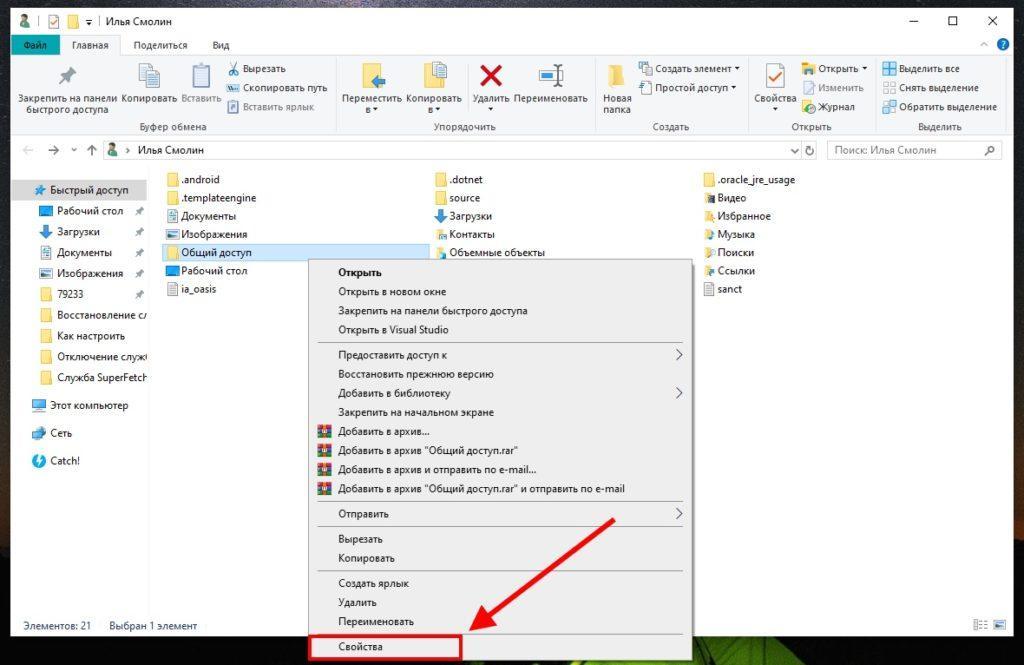Click the Refresh button by address bar
The width and height of the screenshot is (1024, 665).
tap(810, 150)
